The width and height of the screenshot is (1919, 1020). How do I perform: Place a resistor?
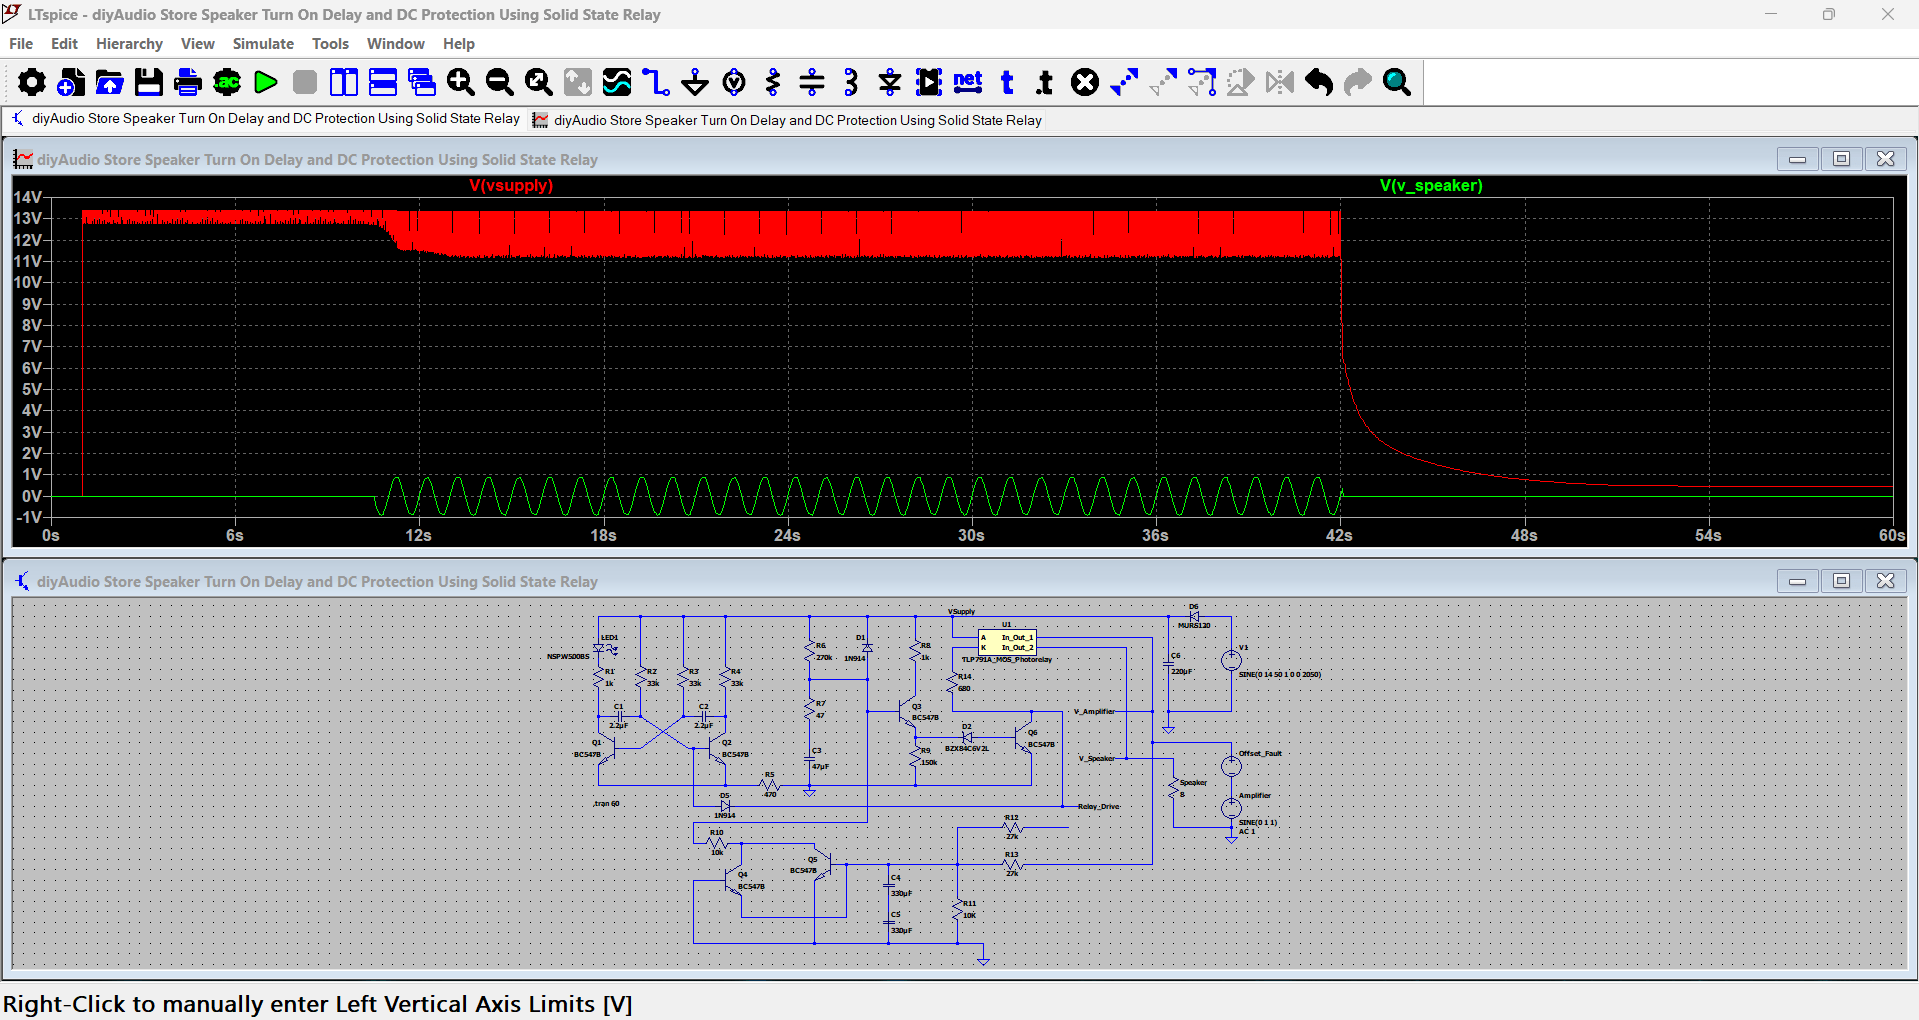point(773,82)
